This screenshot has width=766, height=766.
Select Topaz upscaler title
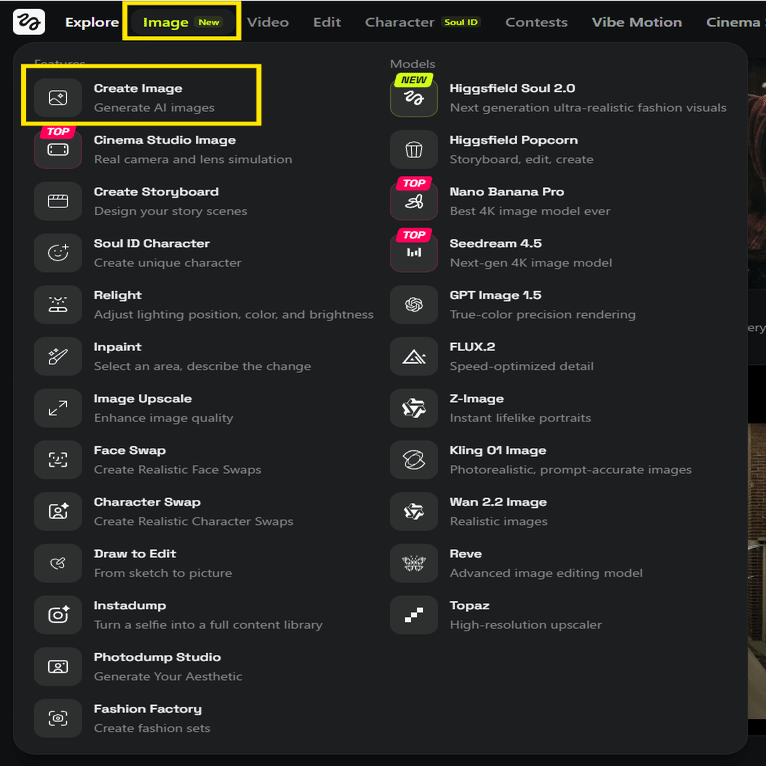[x=469, y=606]
